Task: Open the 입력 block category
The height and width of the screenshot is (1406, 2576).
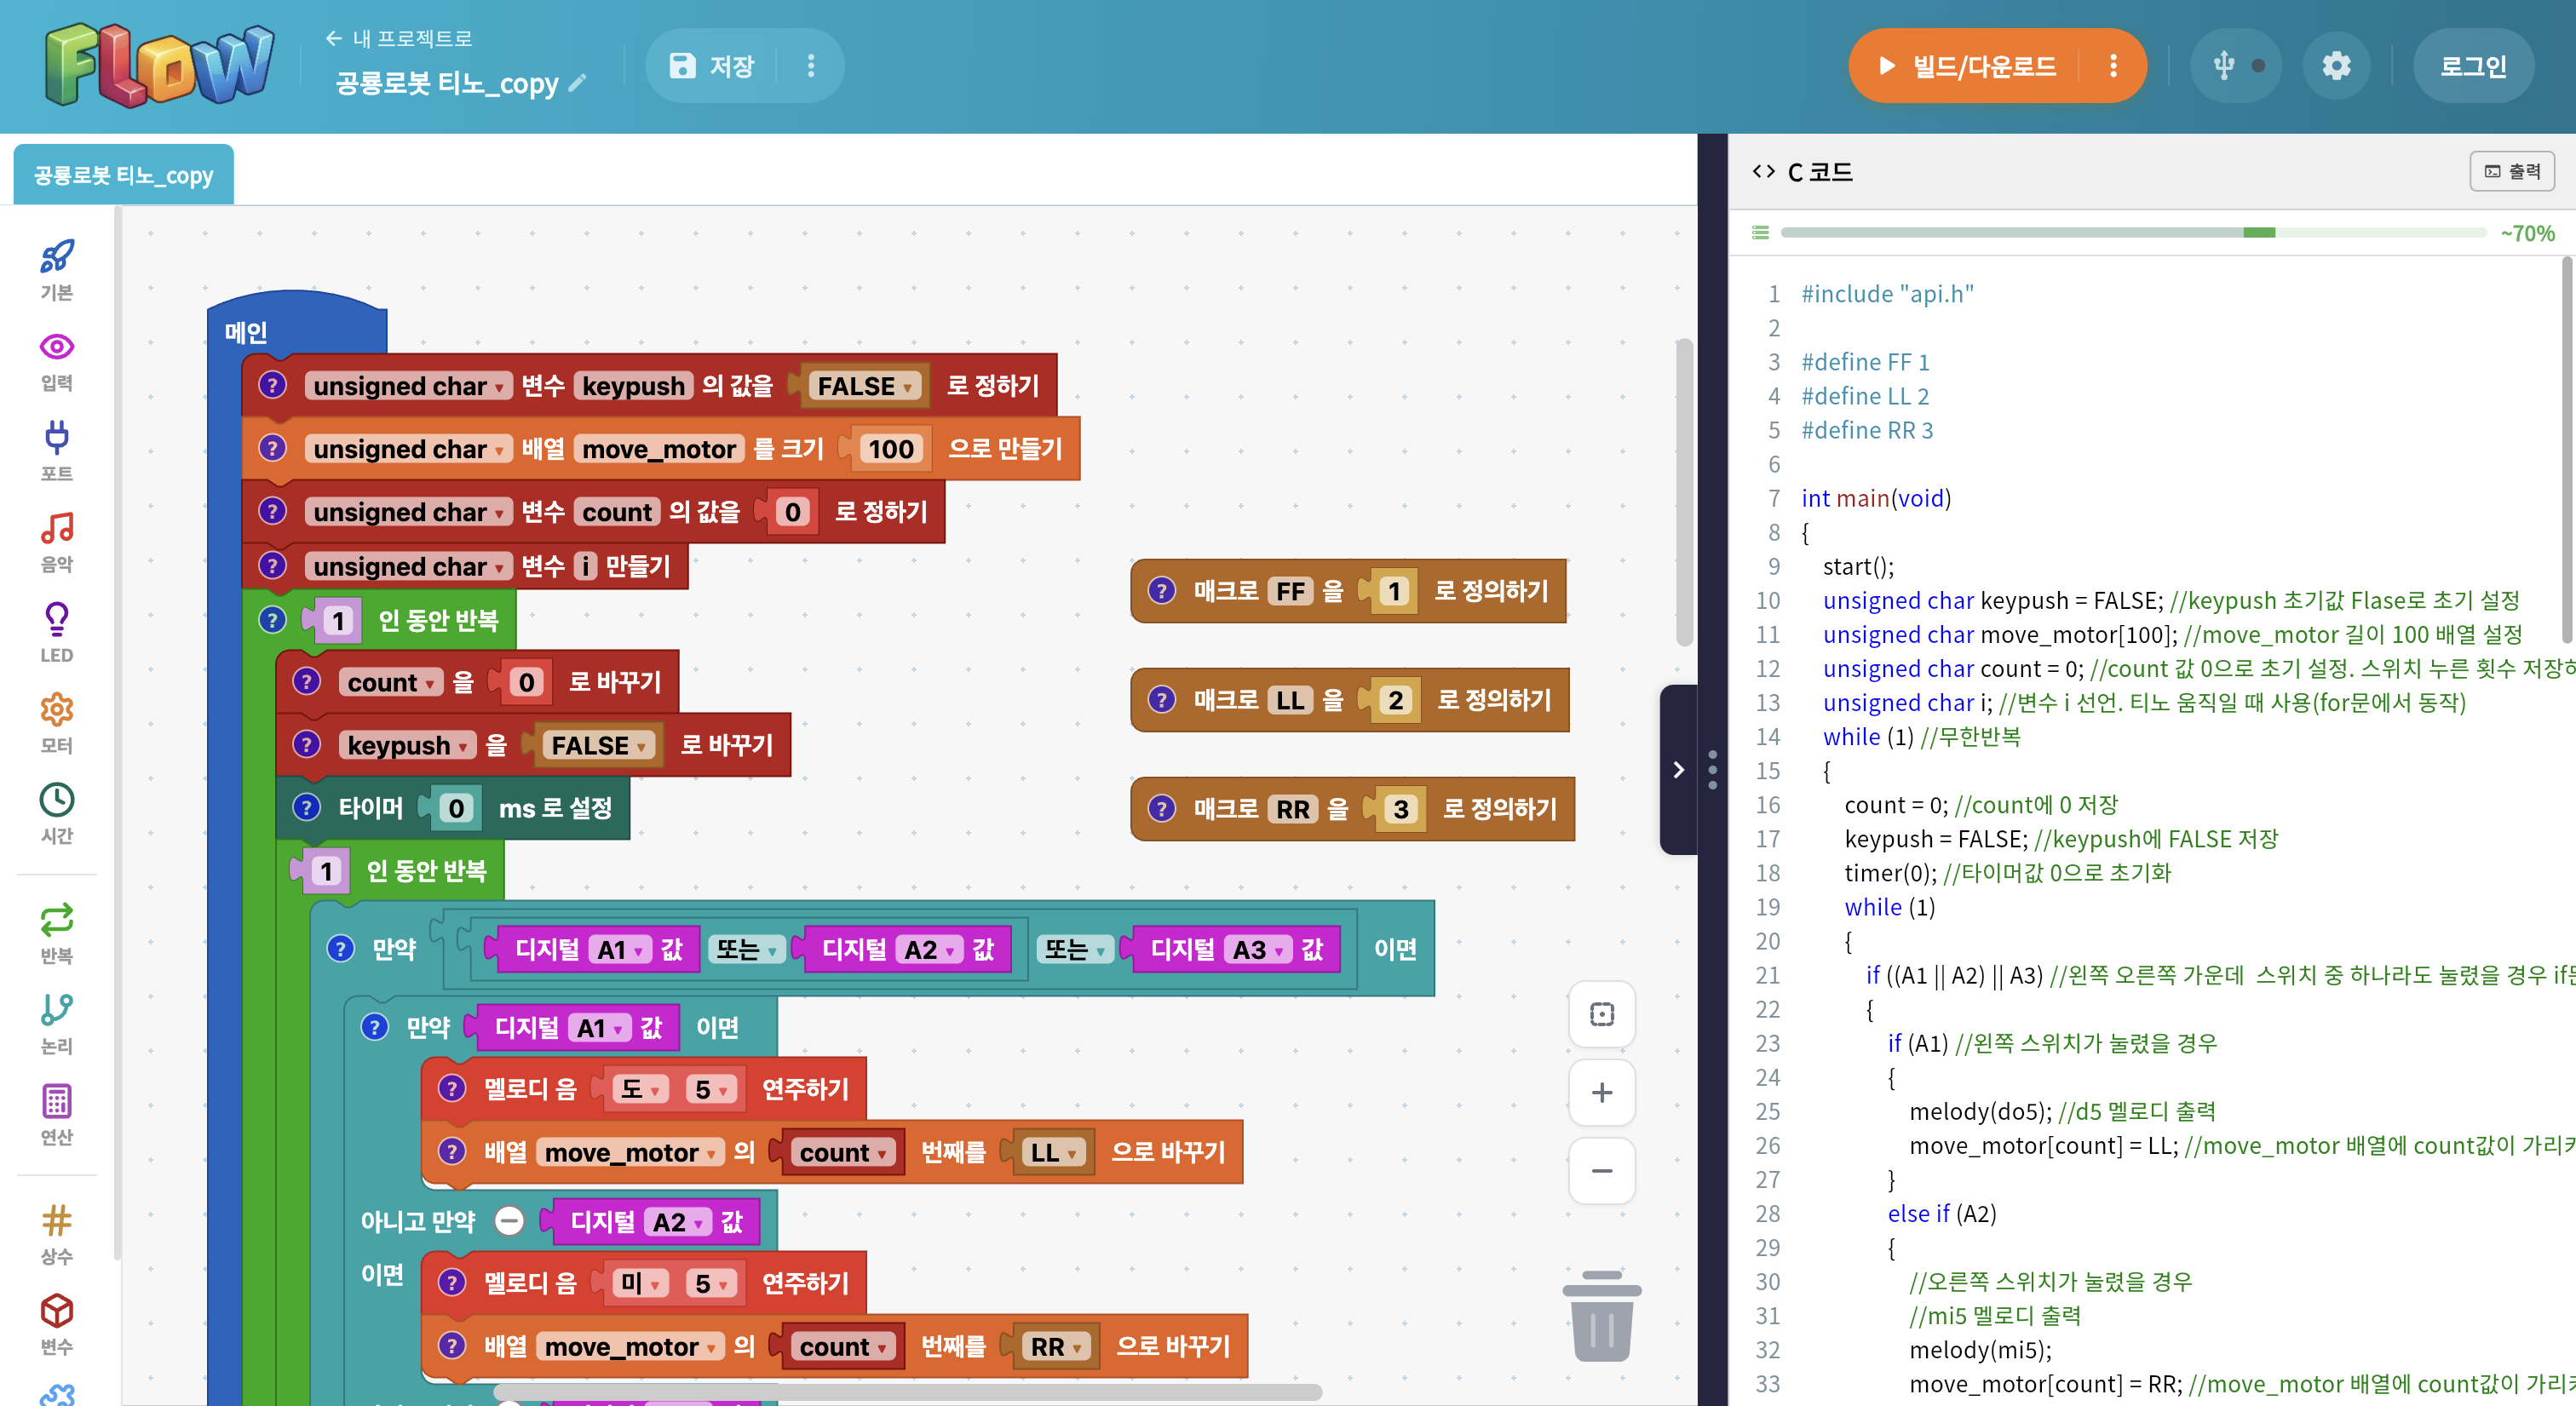Action: (x=57, y=361)
